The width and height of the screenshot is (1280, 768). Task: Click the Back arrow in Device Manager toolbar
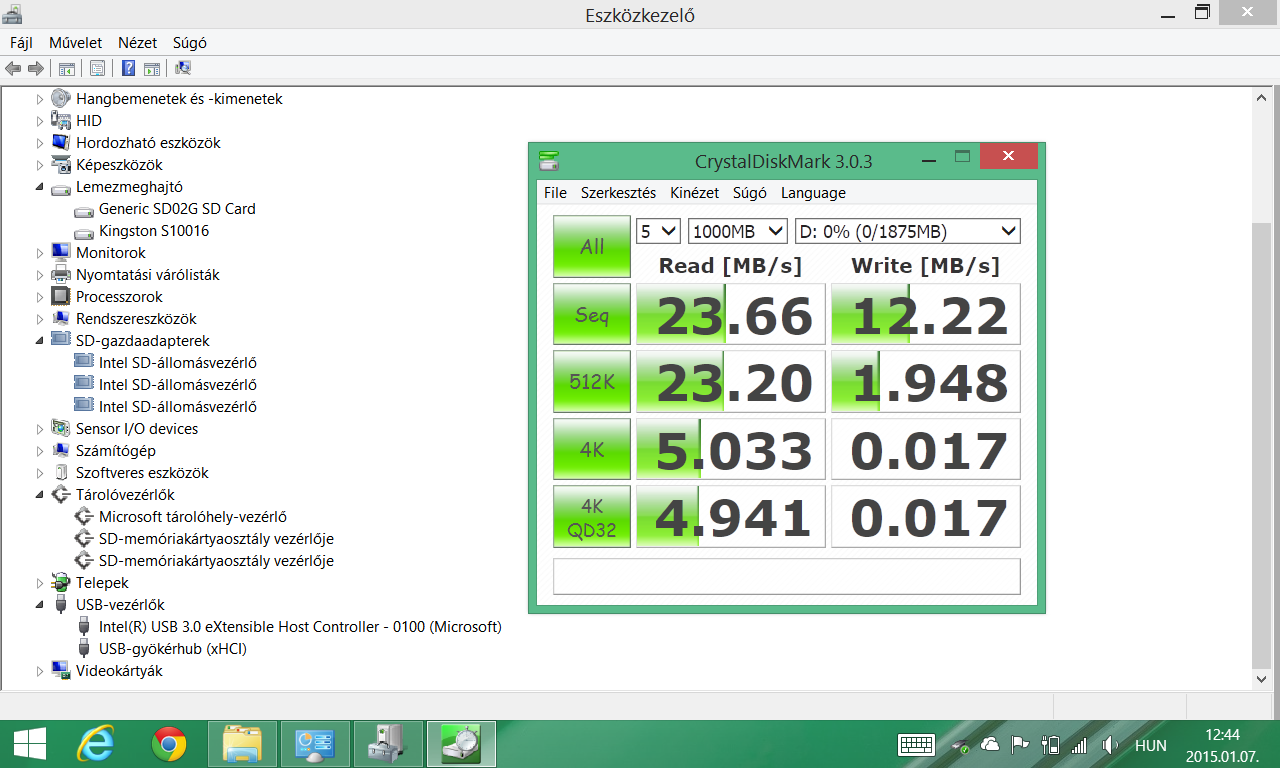coord(13,69)
